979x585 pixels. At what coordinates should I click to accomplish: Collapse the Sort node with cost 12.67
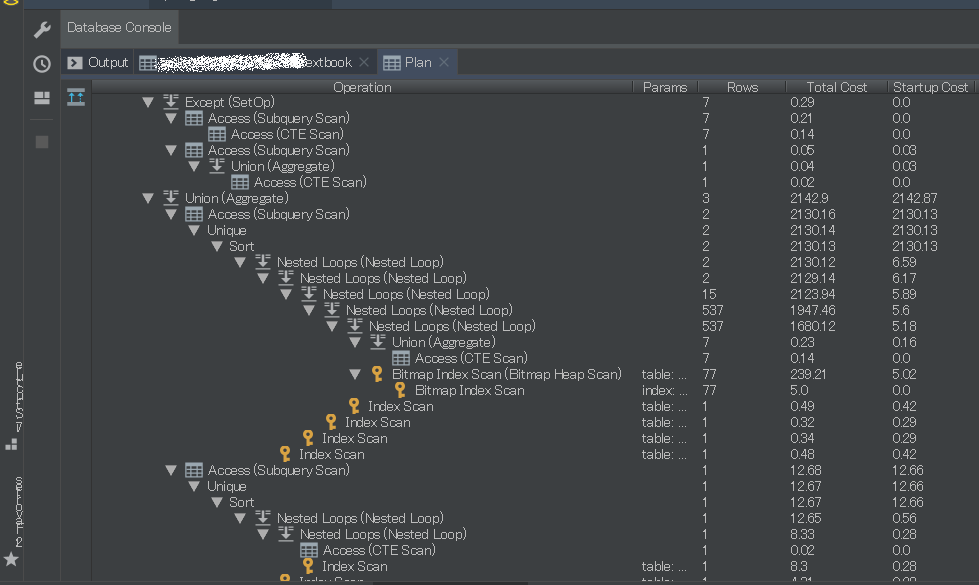pyautogui.click(x=217, y=503)
